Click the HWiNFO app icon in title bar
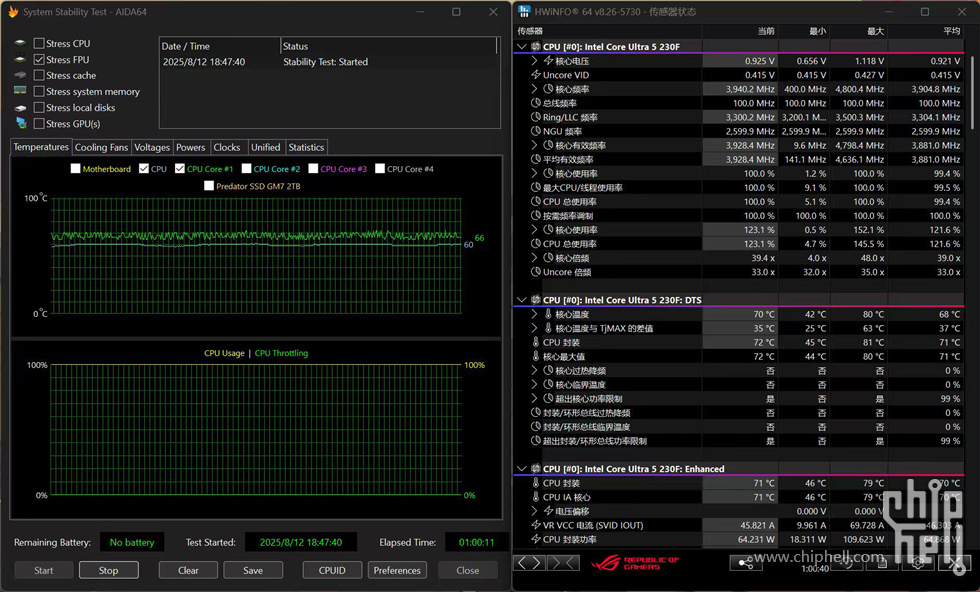Screen dimensions: 980x592 [x=524, y=11]
